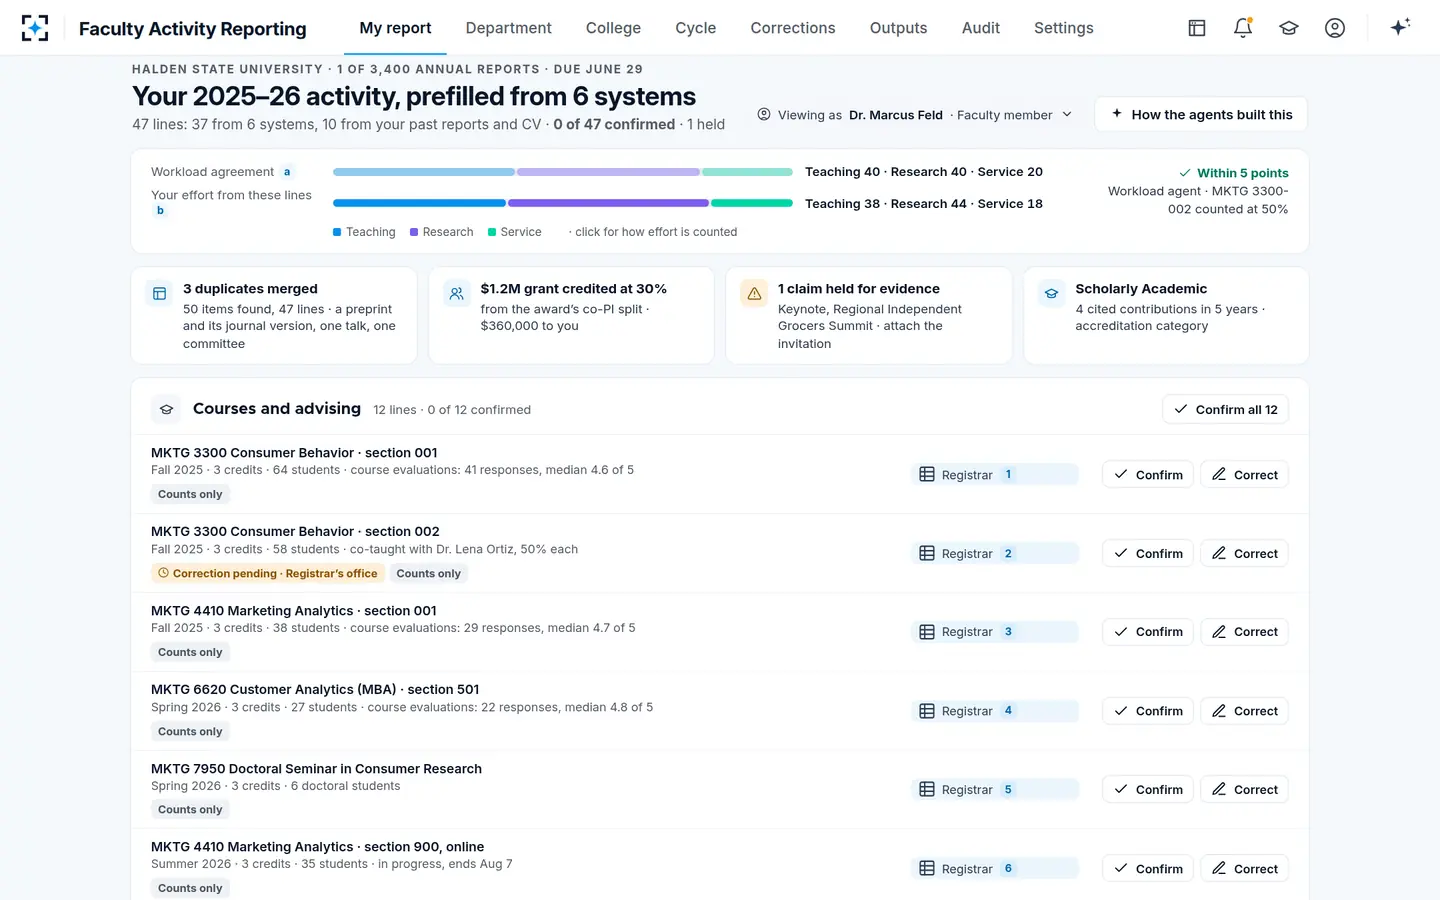Viewport: 1440px width, 900px height.
Task: Open Registrar source 1 for MKTG 3300 section 001
Action: click(x=997, y=474)
